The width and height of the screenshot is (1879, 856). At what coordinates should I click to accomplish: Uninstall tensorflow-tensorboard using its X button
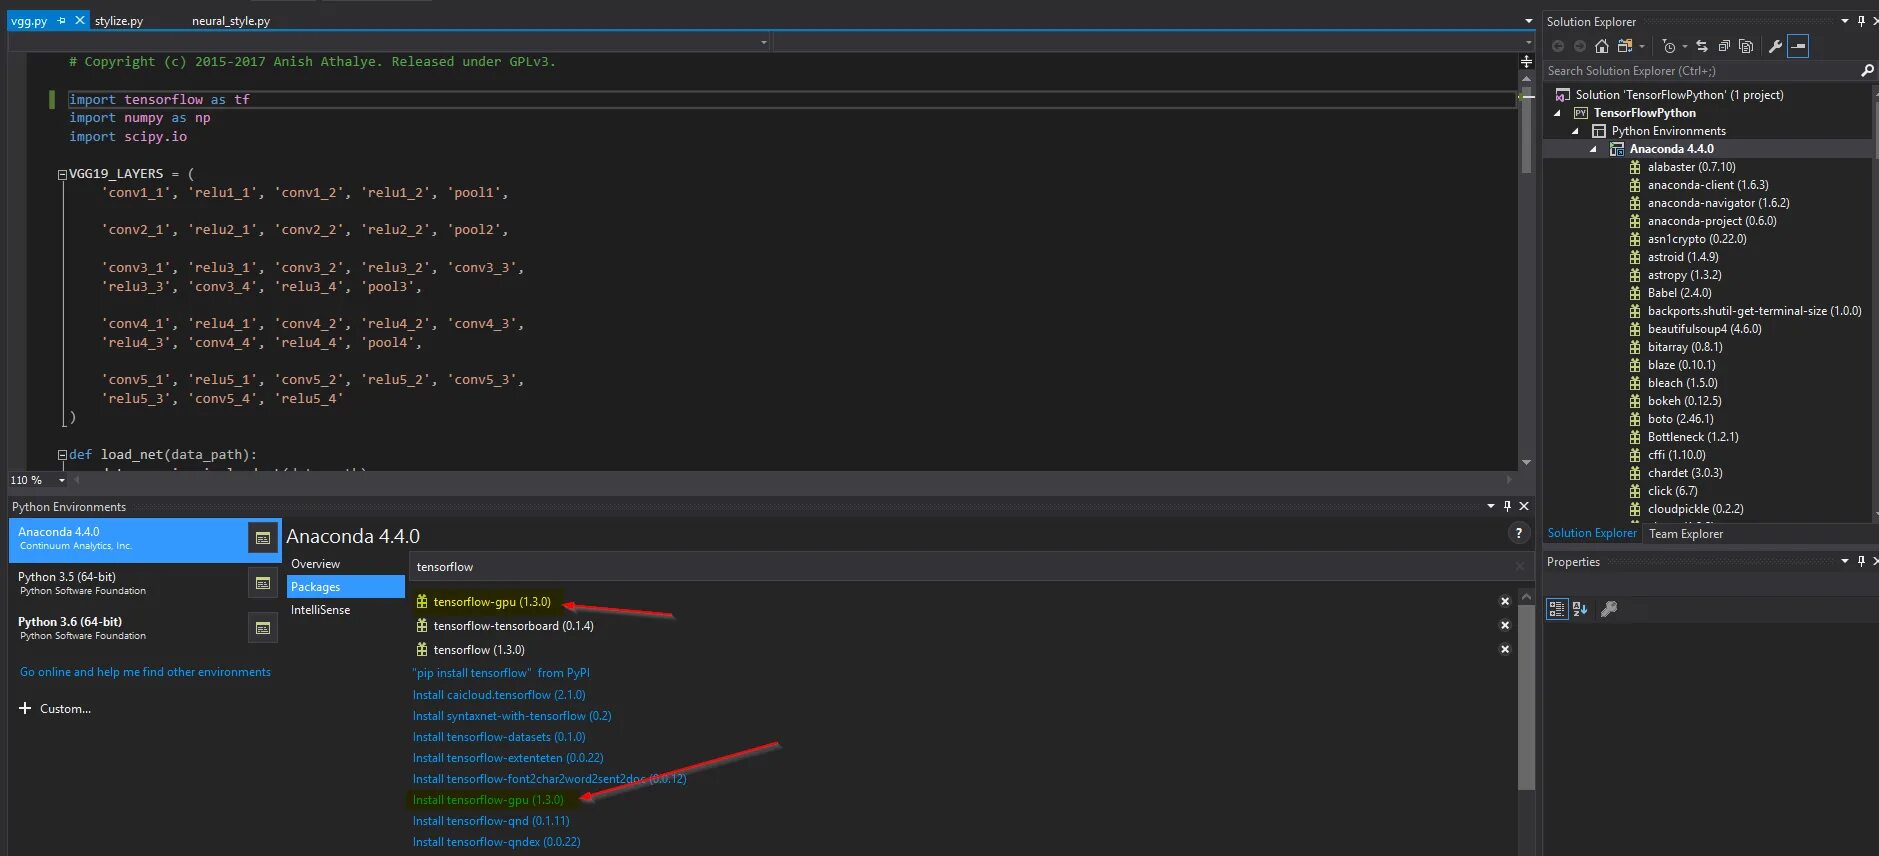click(x=1504, y=625)
